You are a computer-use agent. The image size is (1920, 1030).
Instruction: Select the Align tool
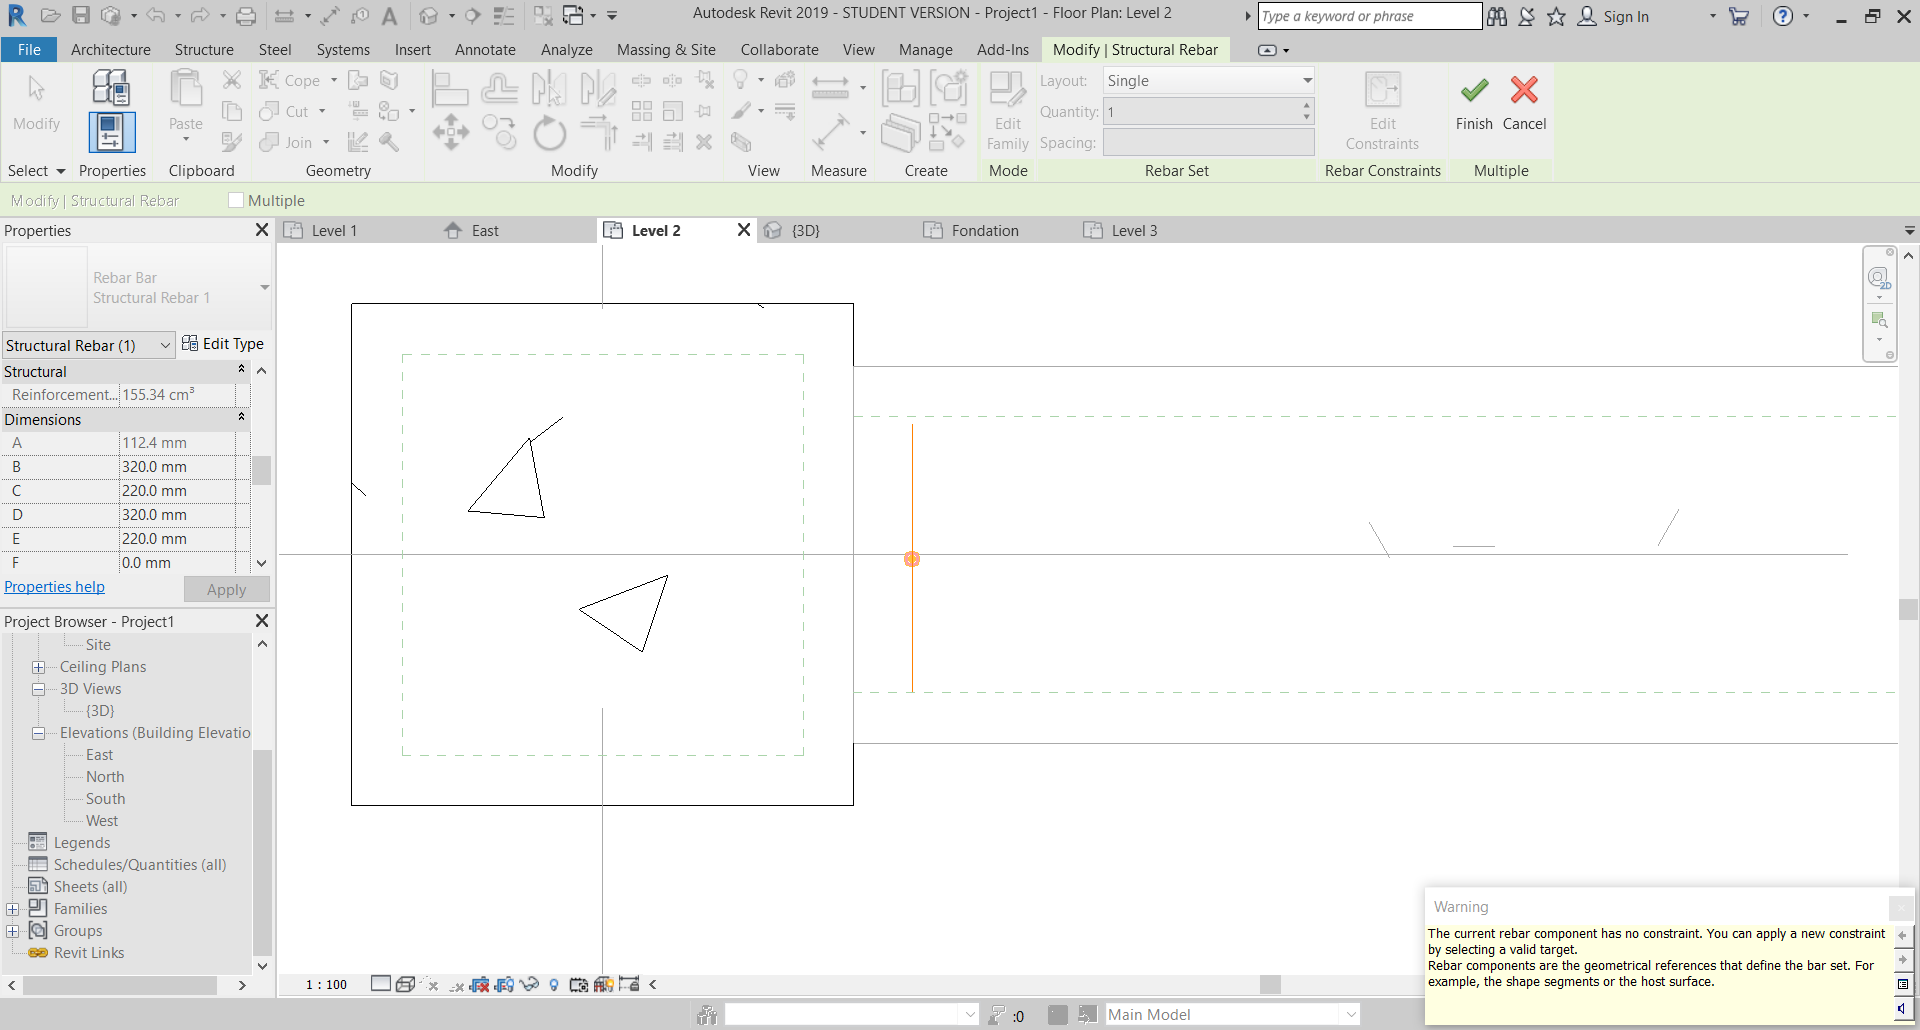450,87
